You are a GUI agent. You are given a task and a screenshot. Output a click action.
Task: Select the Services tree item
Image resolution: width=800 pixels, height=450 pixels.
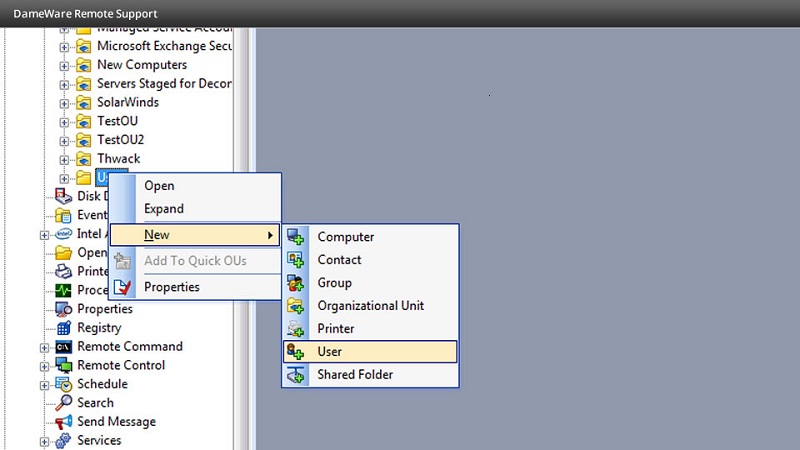[x=99, y=440]
